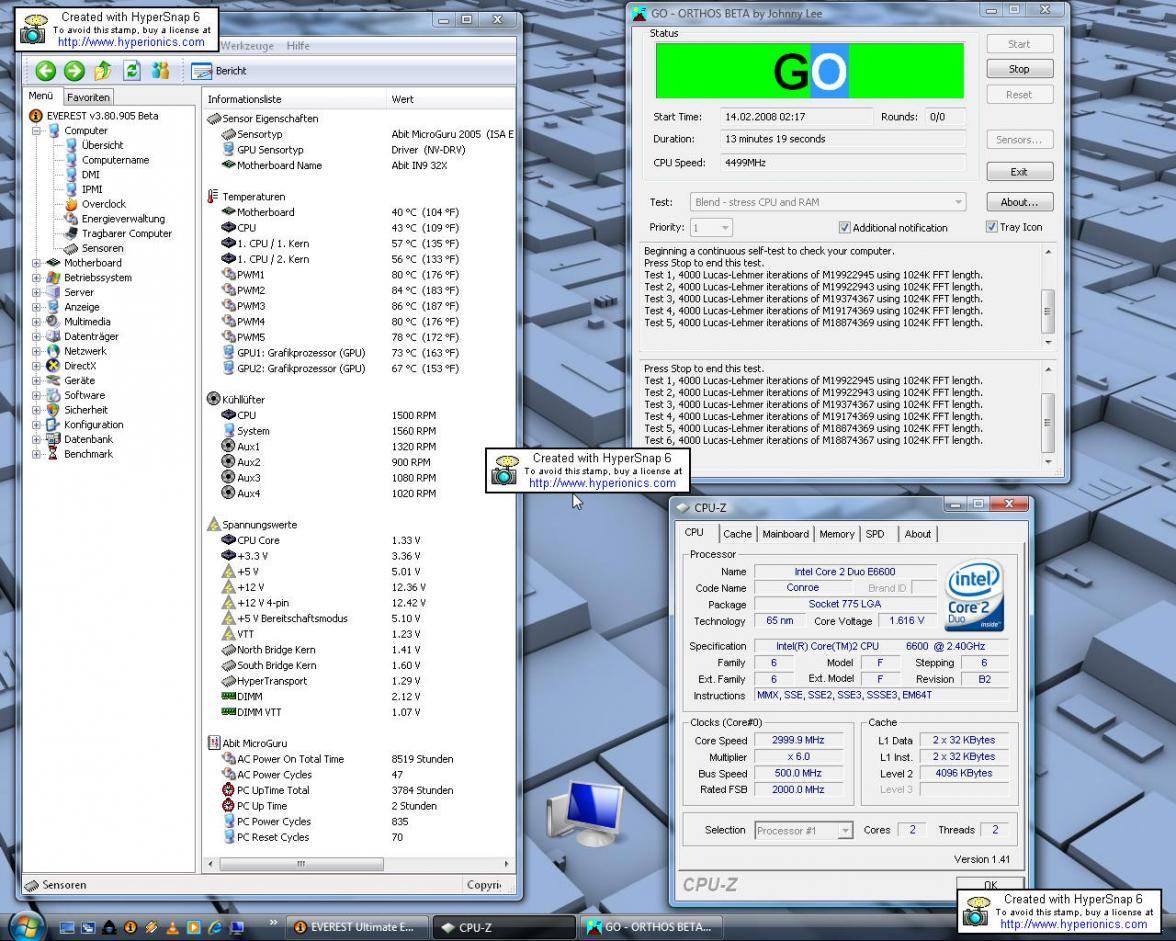
Task: Click the Datenbank icon in tree
Action: coord(52,439)
